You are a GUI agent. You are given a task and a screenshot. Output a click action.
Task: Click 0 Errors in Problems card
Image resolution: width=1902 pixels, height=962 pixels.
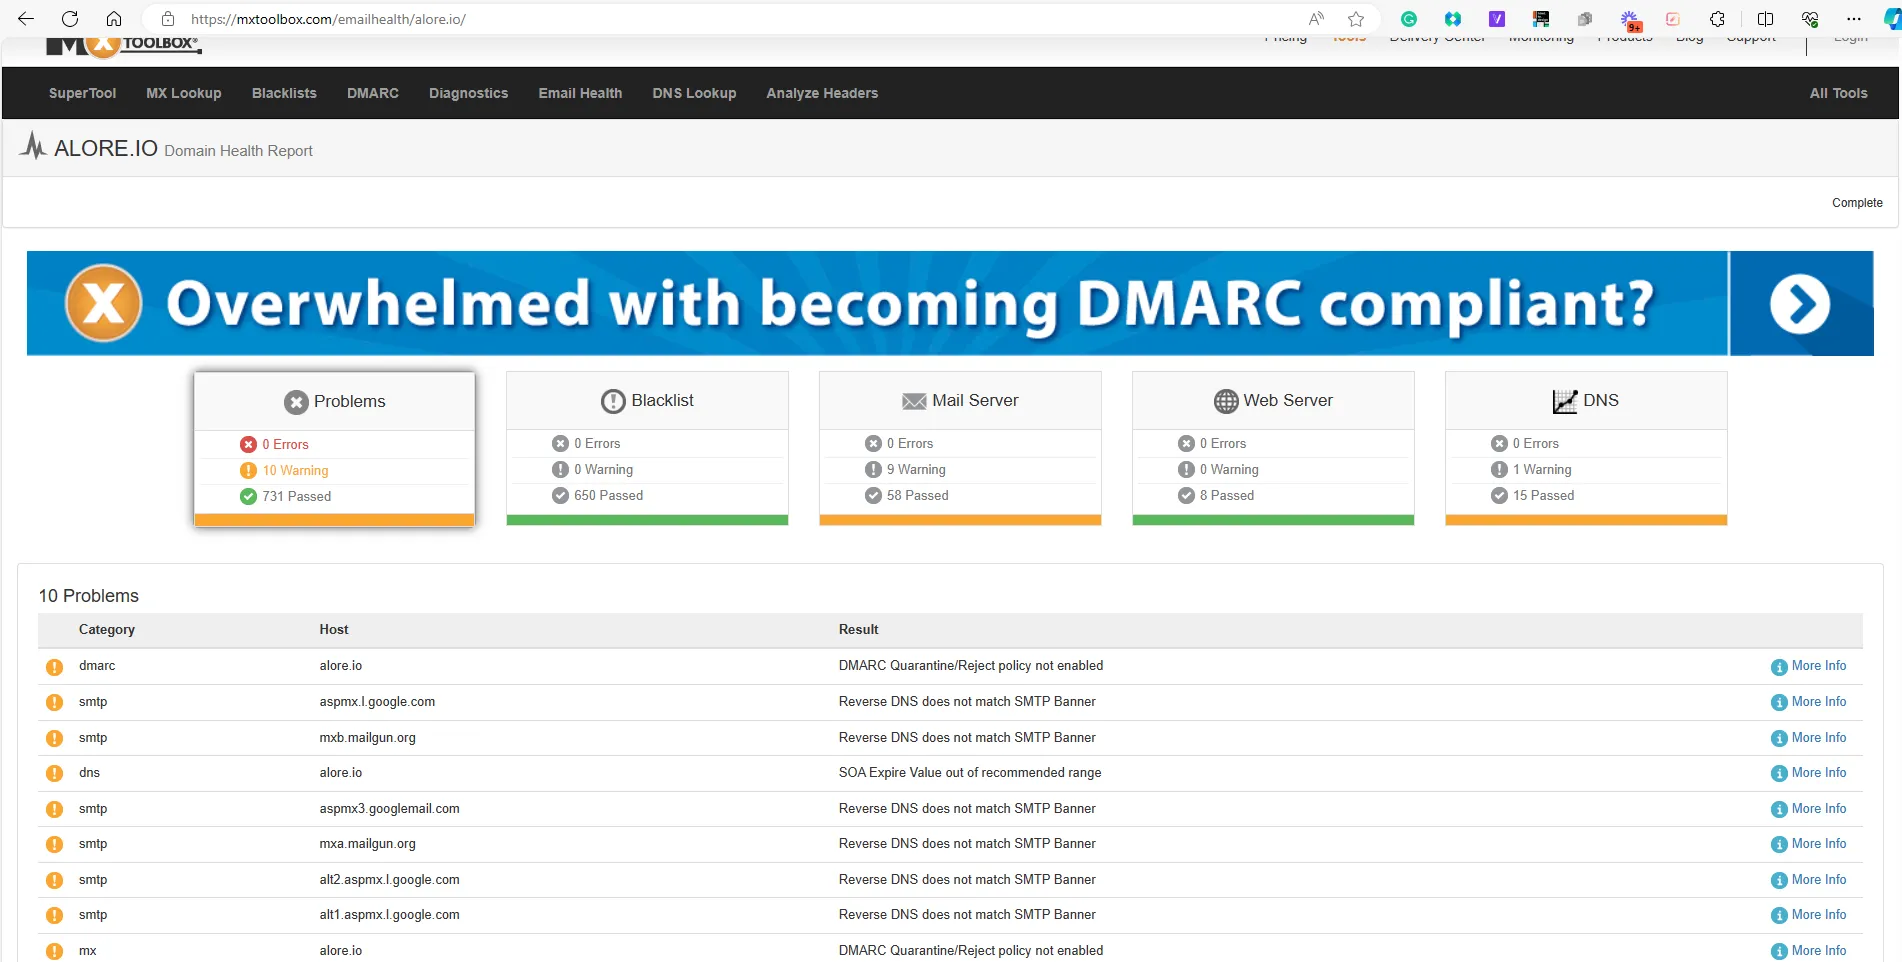[285, 444]
